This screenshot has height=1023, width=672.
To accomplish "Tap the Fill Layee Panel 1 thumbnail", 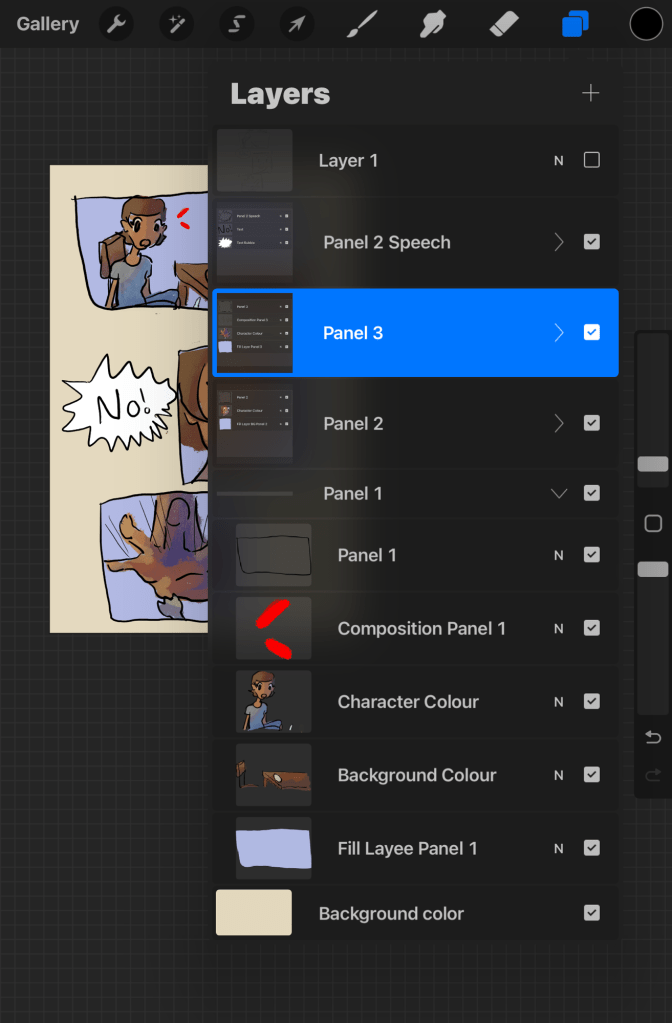I will [x=273, y=848].
